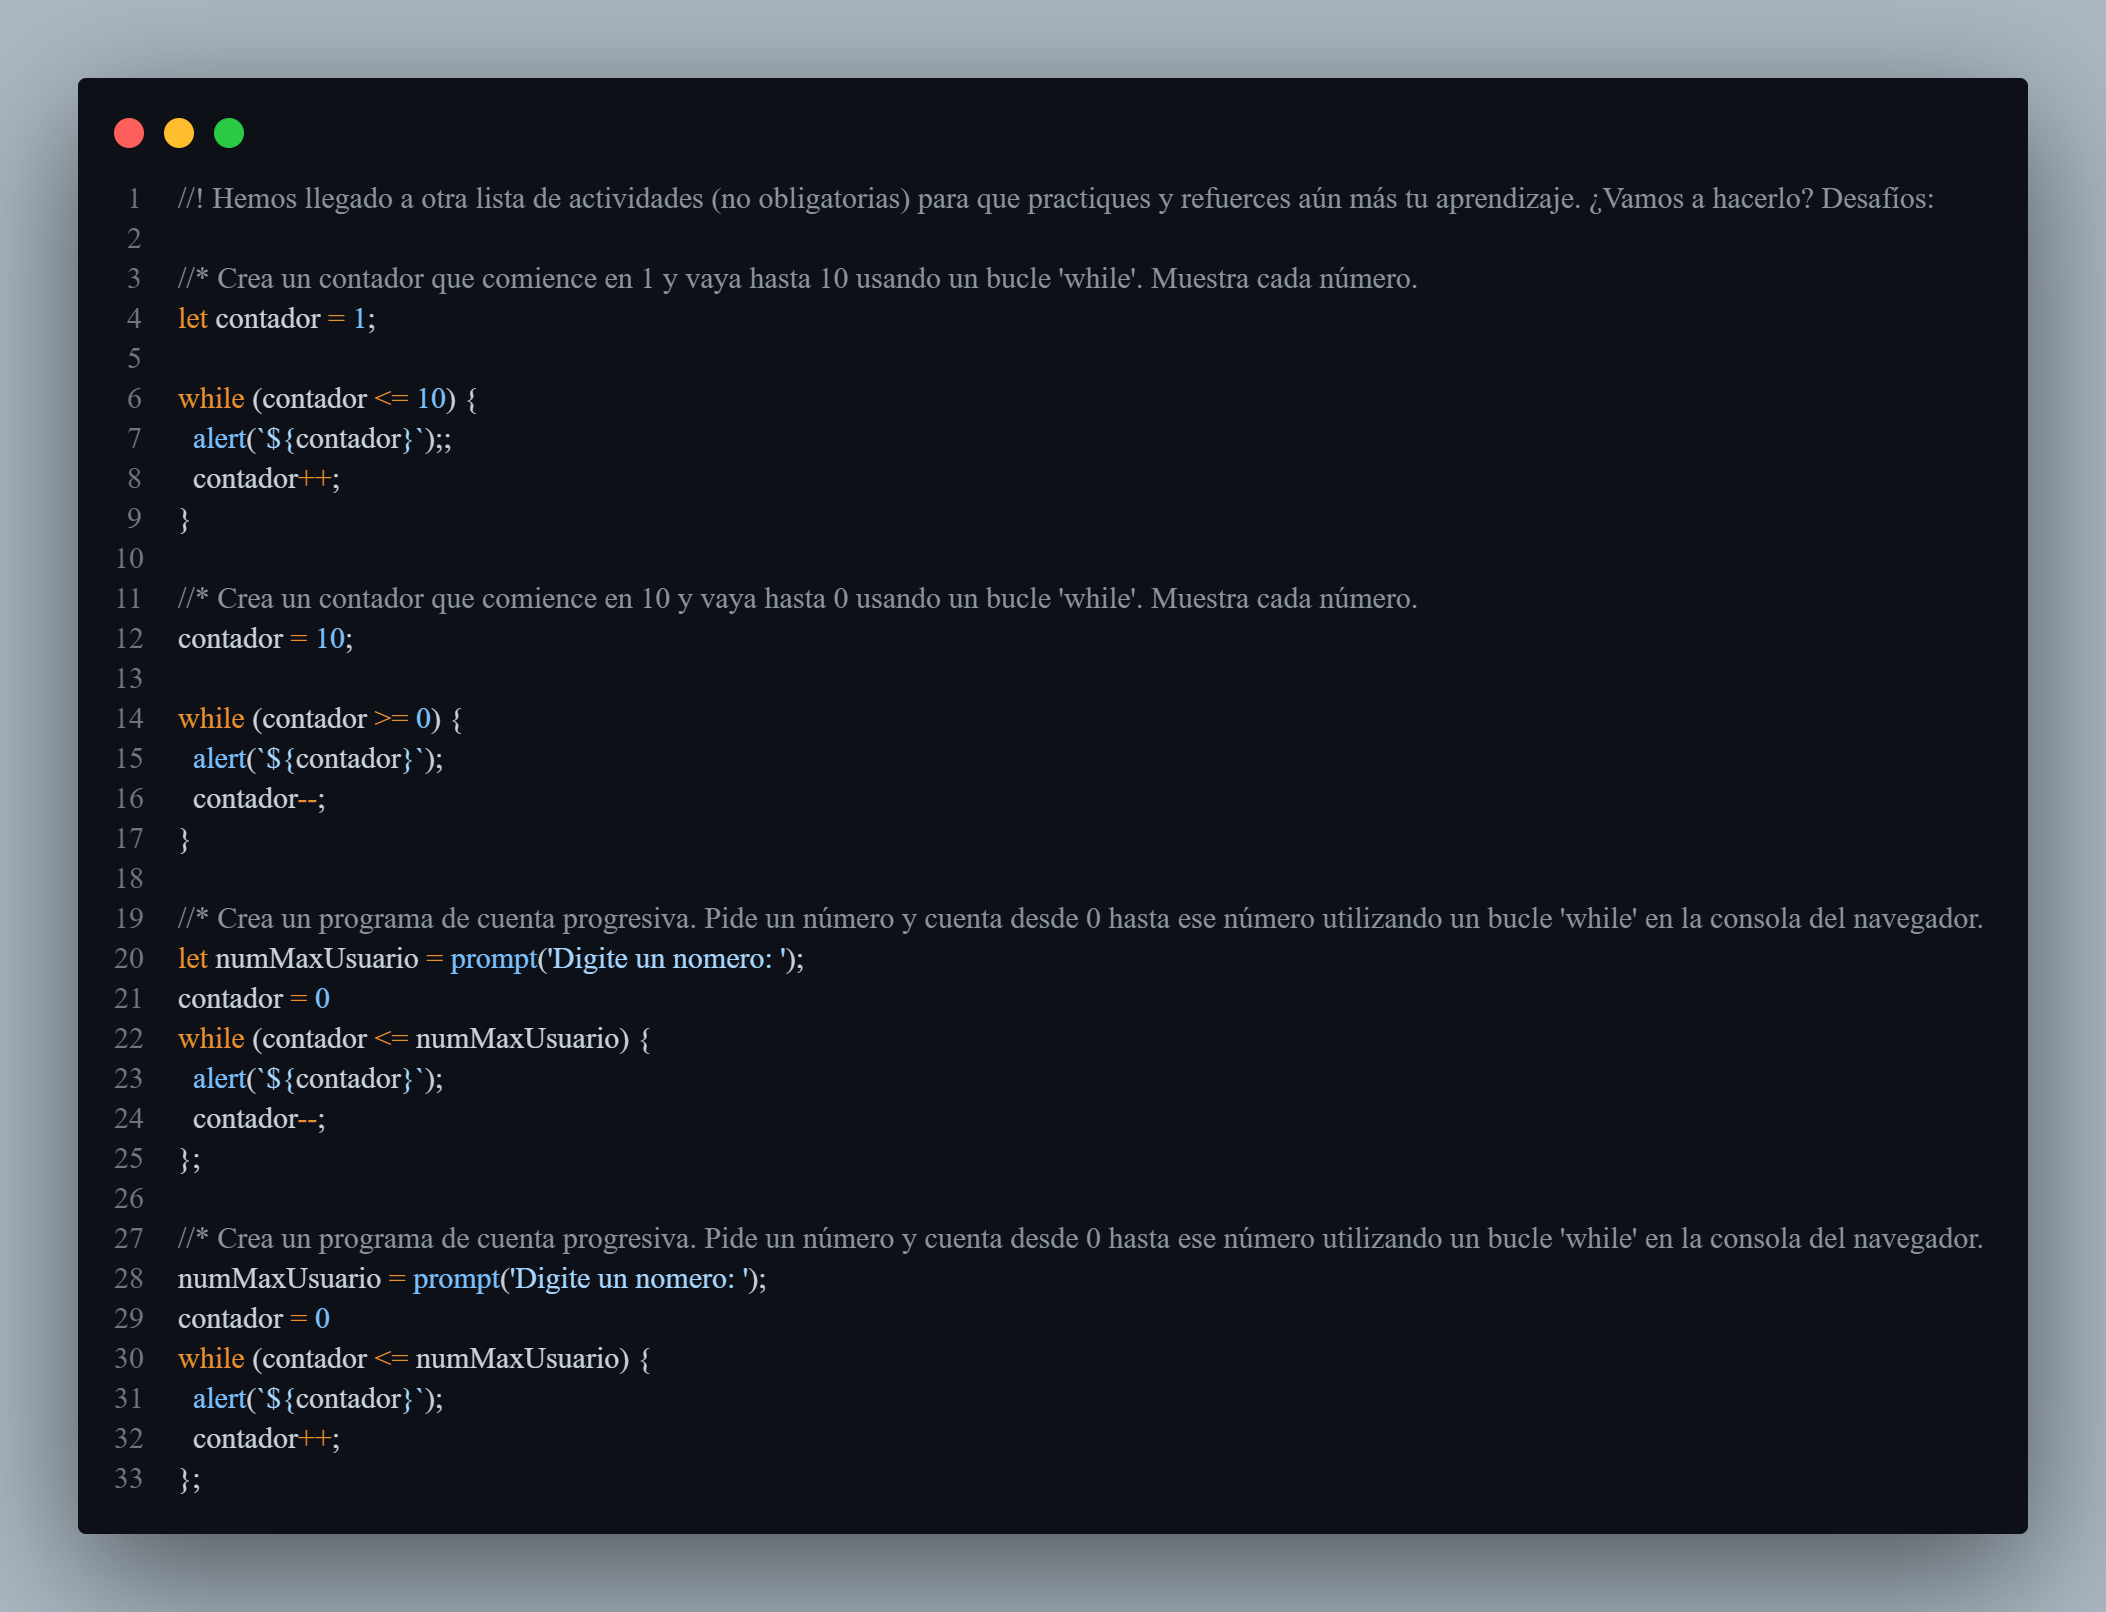The image size is (2106, 1612).
Task: Click the alert call on line 15
Action: tap(318, 758)
